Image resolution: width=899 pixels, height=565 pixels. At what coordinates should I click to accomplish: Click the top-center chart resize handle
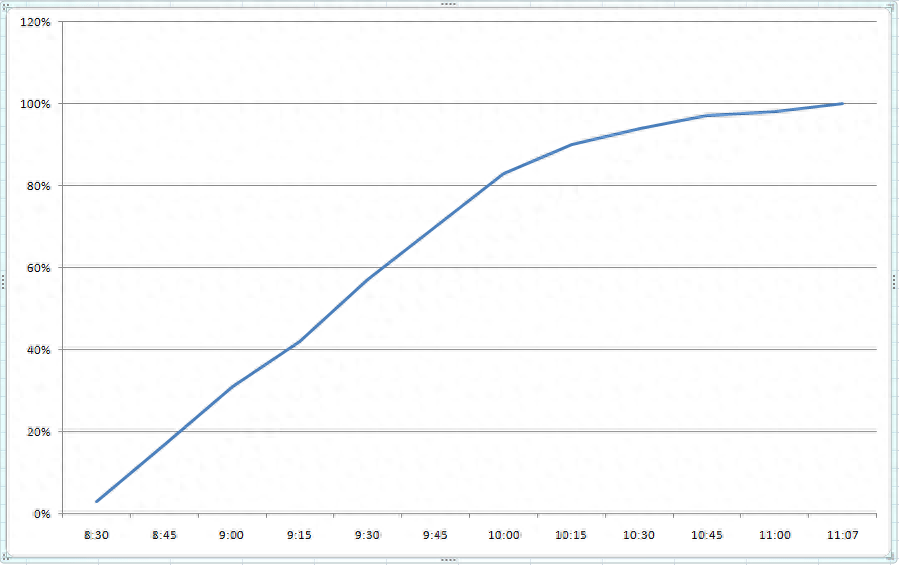pyautogui.click(x=447, y=4)
